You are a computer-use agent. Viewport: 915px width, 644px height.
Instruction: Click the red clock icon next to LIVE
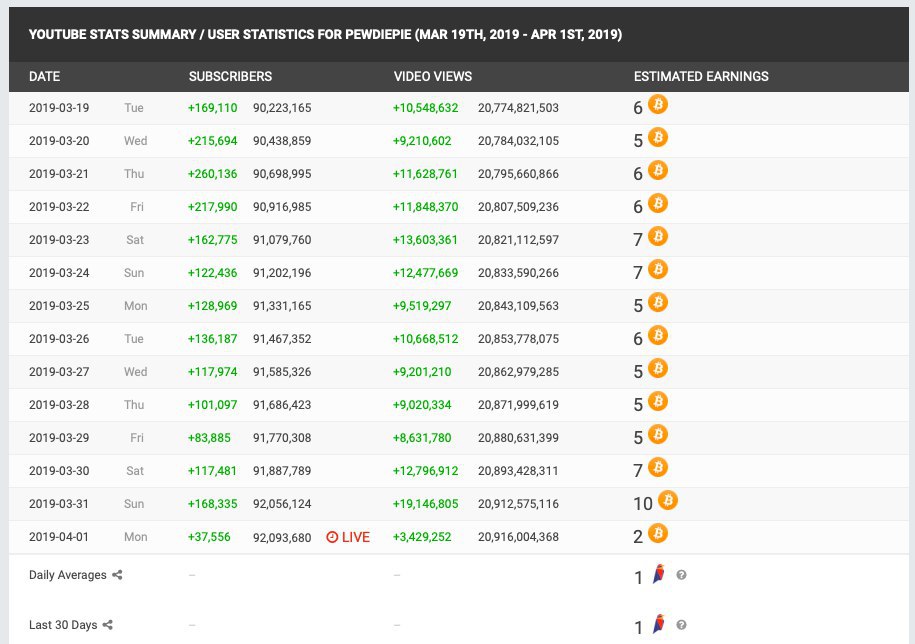pyautogui.click(x=332, y=537)
